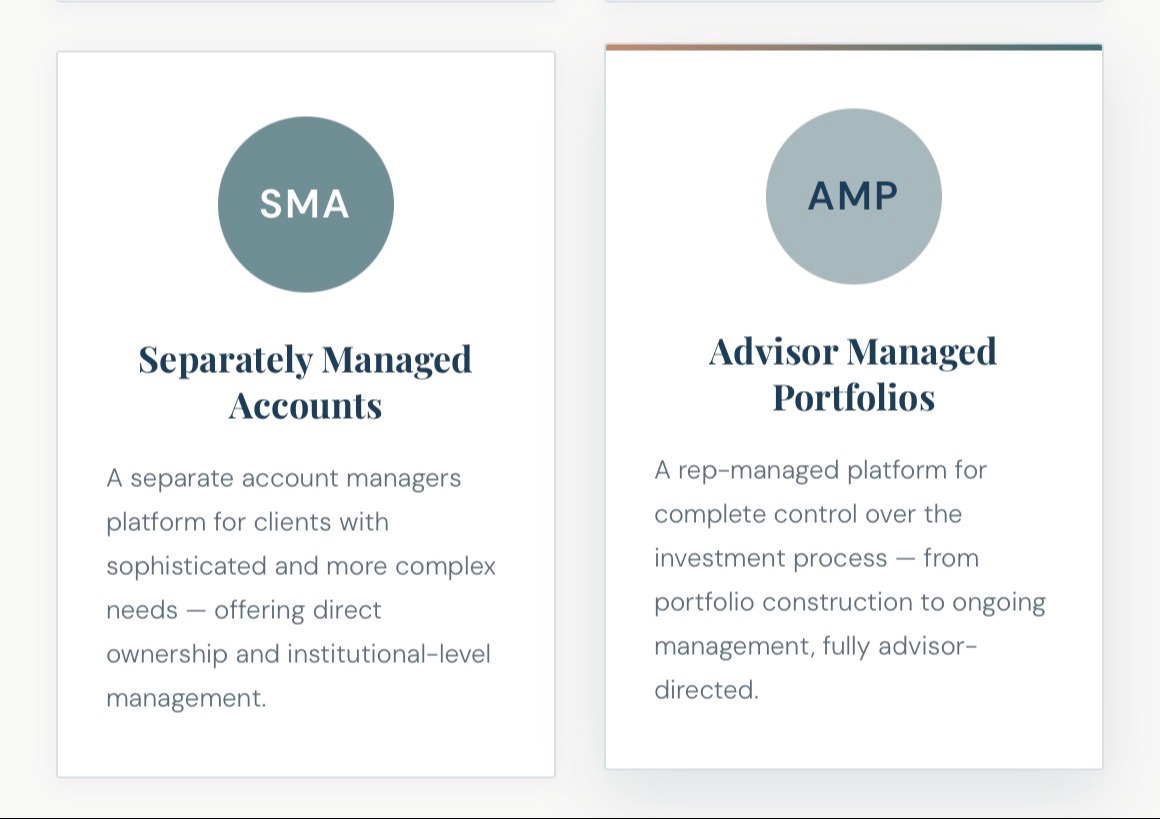Screen dimensions: 1160x819
Task: Click the gradient accent bar atop AMP card
Action: (853, 47)
